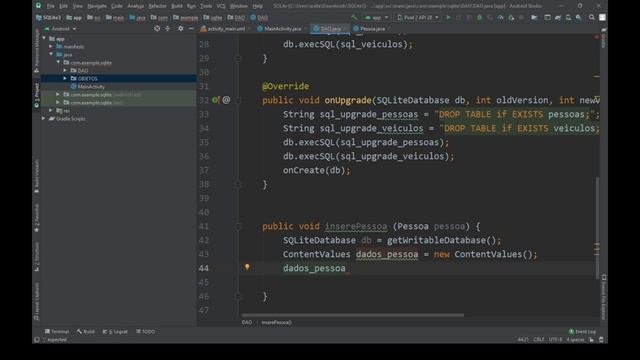Image resolution: width=640 pixels, height=360 pixels.
Task: Open the app run configuration dropdown
Action: (376, 18)
